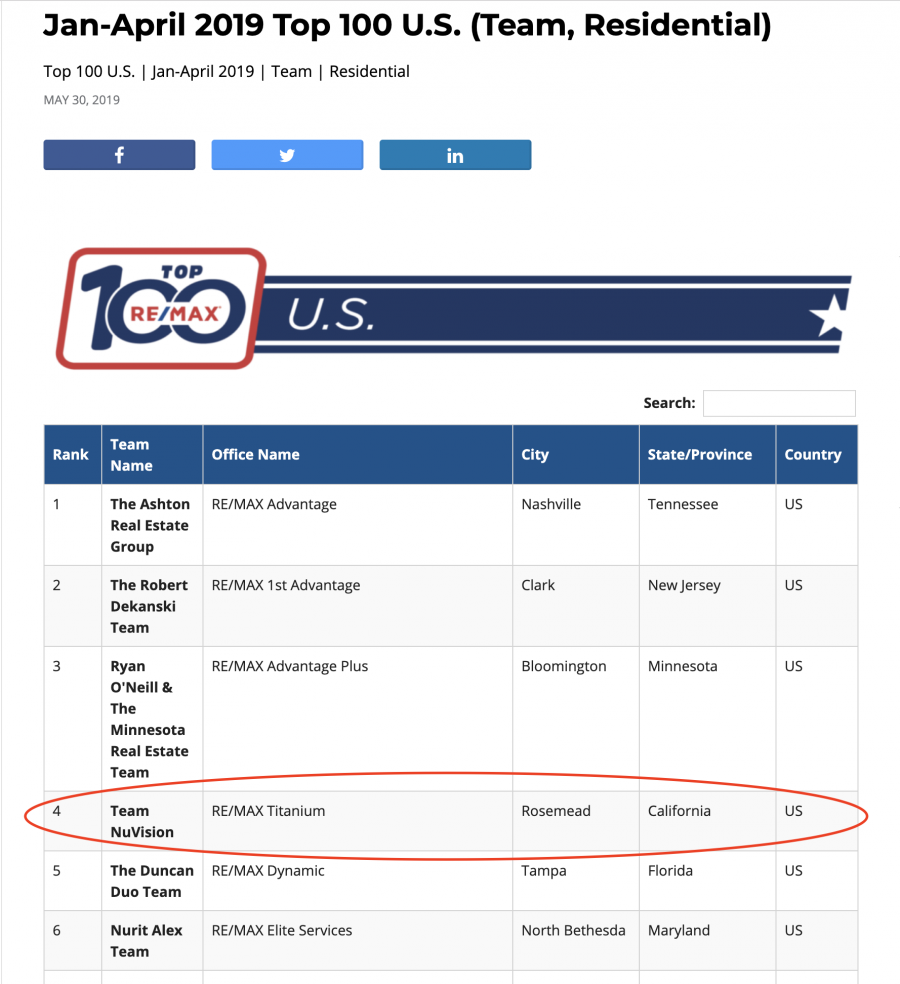Click The Duncan Duo Team entry

pos(152,881)
